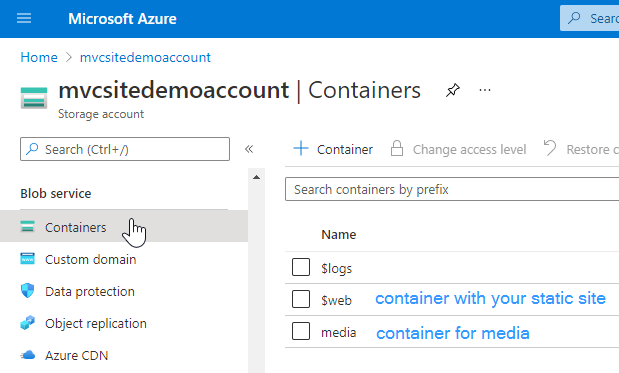Click the Storage account subtitle text
619x373 pixels.
[101, 114]
